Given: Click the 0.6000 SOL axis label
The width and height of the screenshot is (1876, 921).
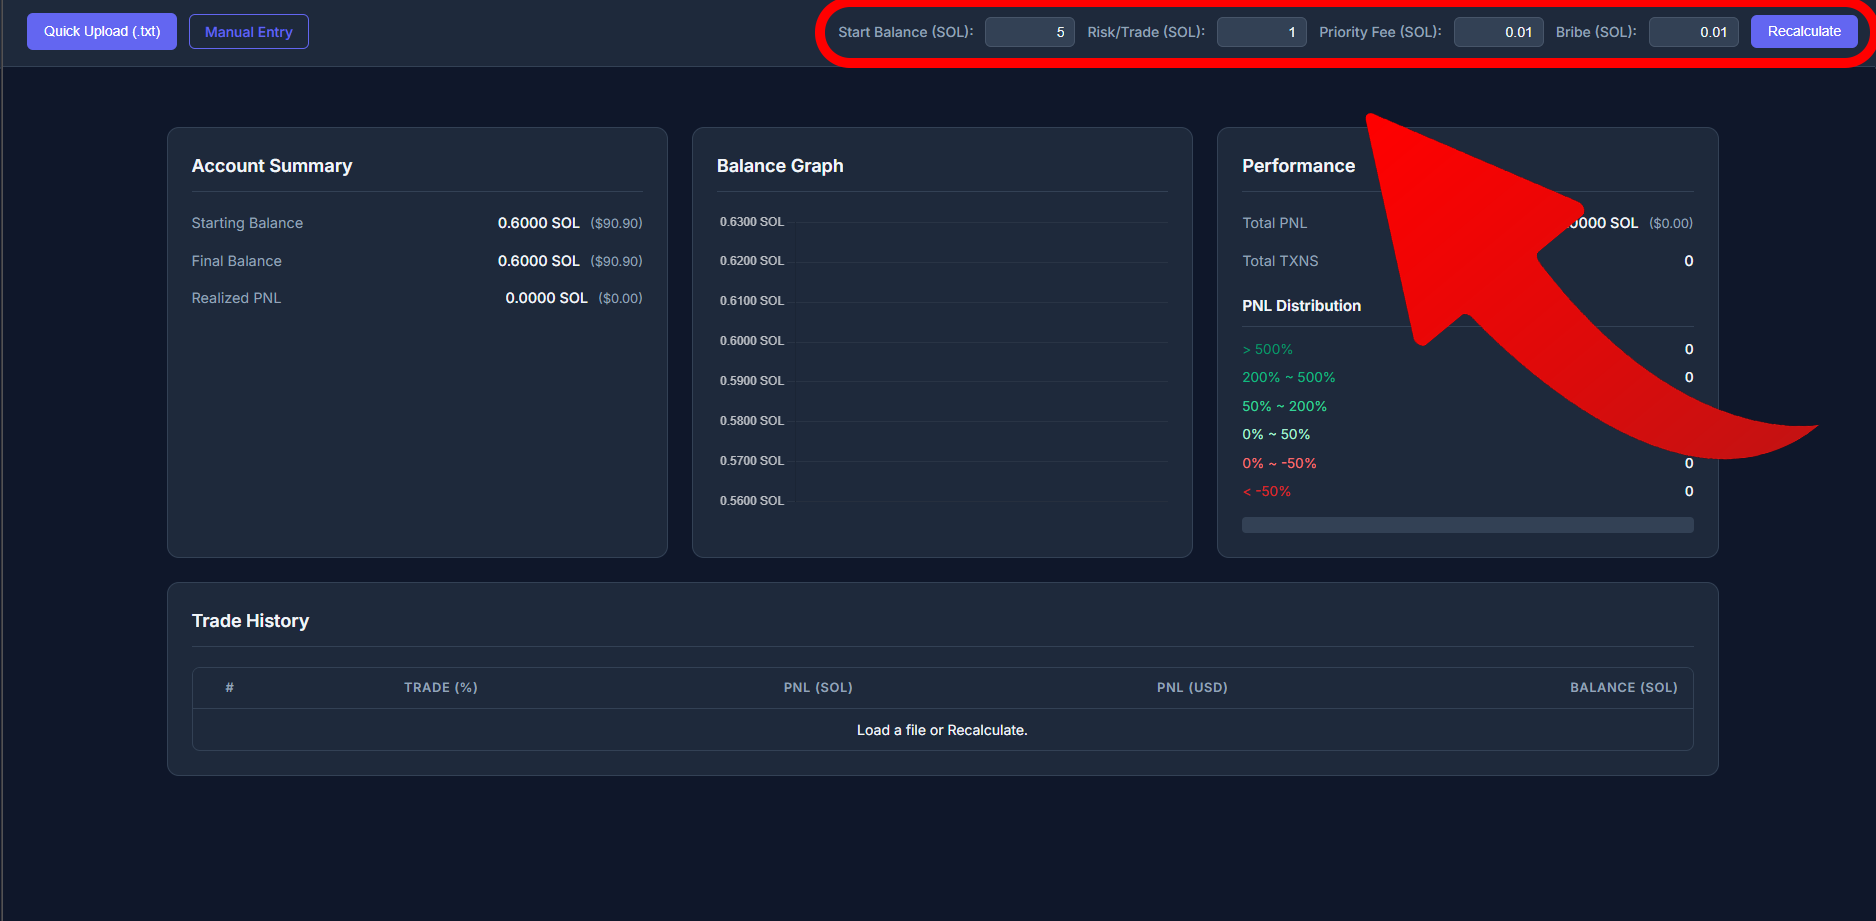Looking at the screenshot, I should (x=752, y=341).
